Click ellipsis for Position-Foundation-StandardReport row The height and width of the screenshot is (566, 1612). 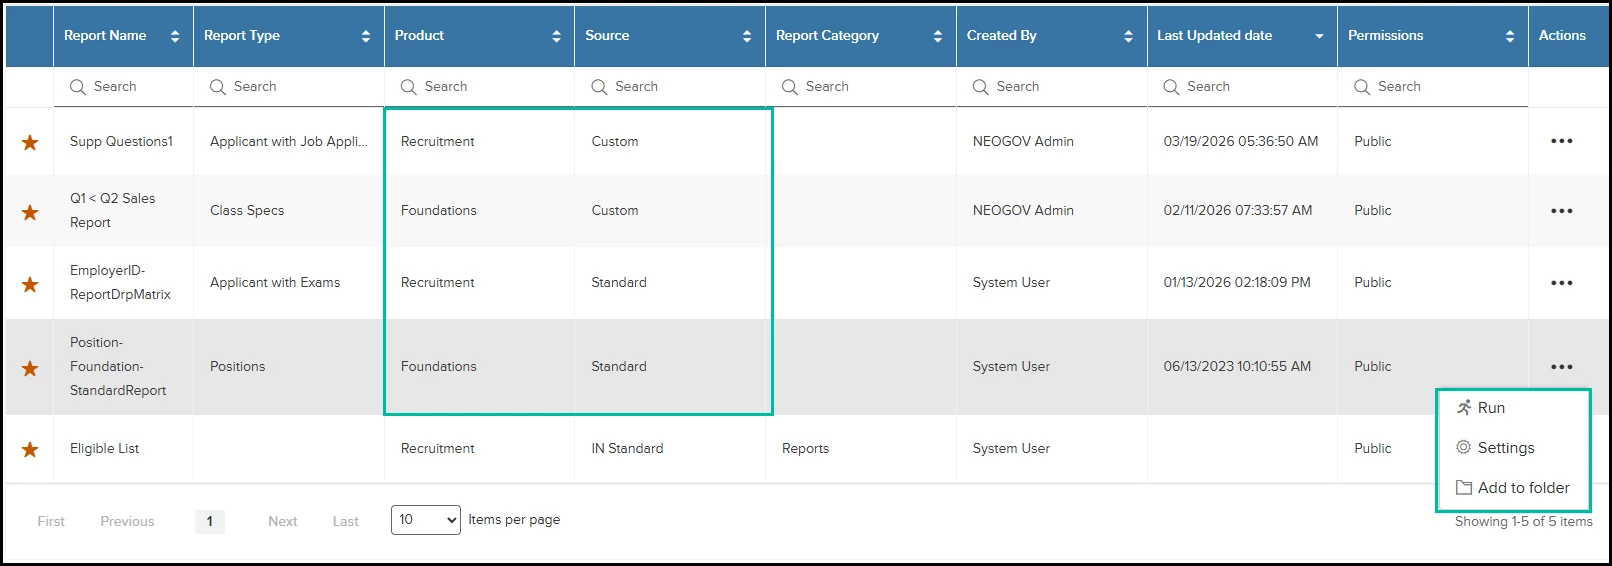1561,367
